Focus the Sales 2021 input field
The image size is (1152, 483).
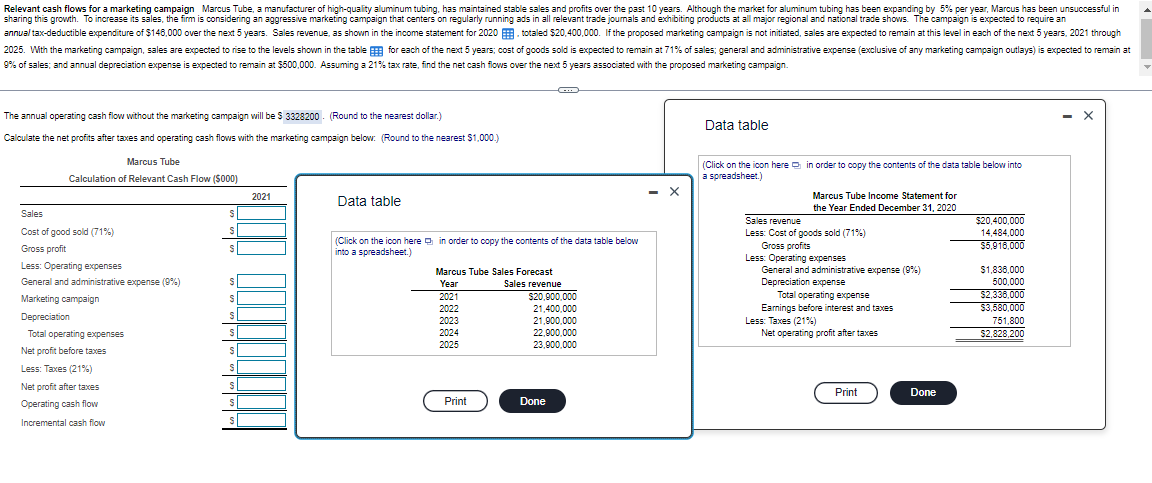261,213
